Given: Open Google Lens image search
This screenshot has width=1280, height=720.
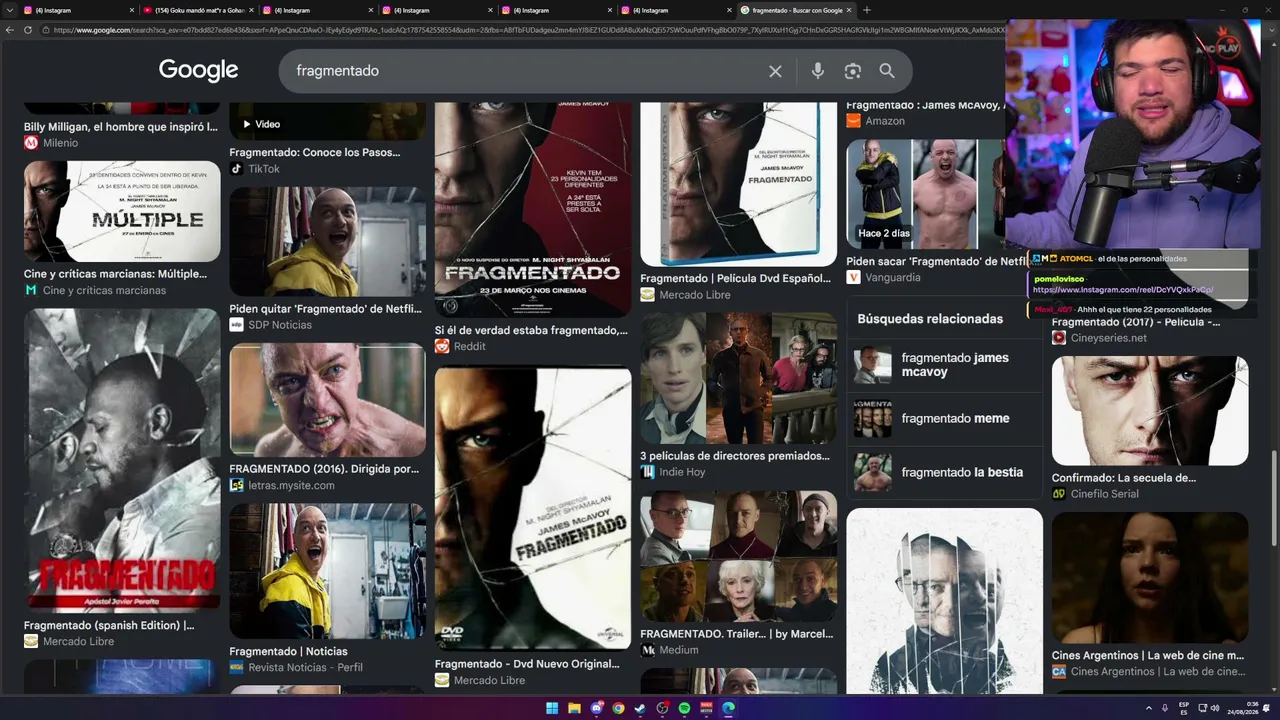Looking at the screenshot, I should pos(852,71).
